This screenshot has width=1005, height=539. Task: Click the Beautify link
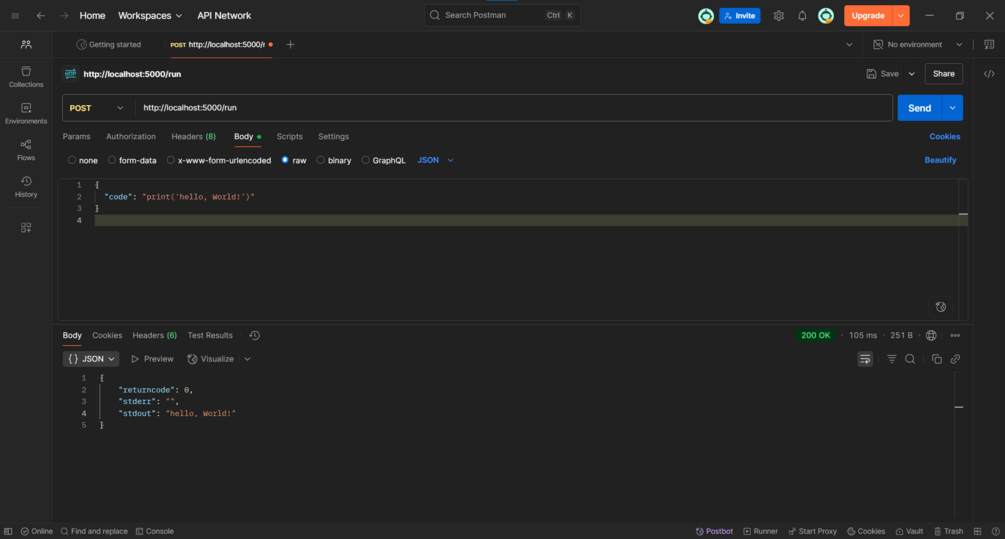940,160
